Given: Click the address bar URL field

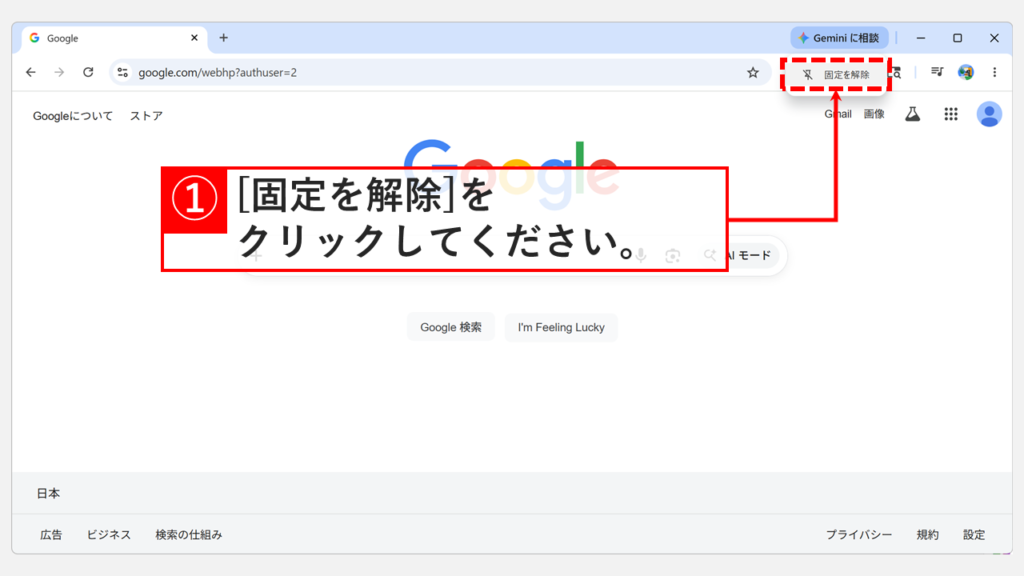Looking at the screenshot, I should pos(438,72).
